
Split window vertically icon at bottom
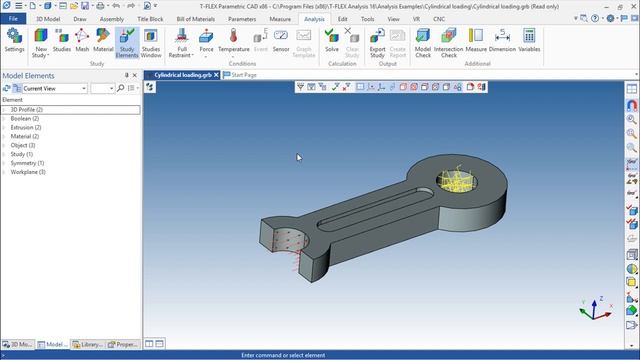[x=149, y=344]
